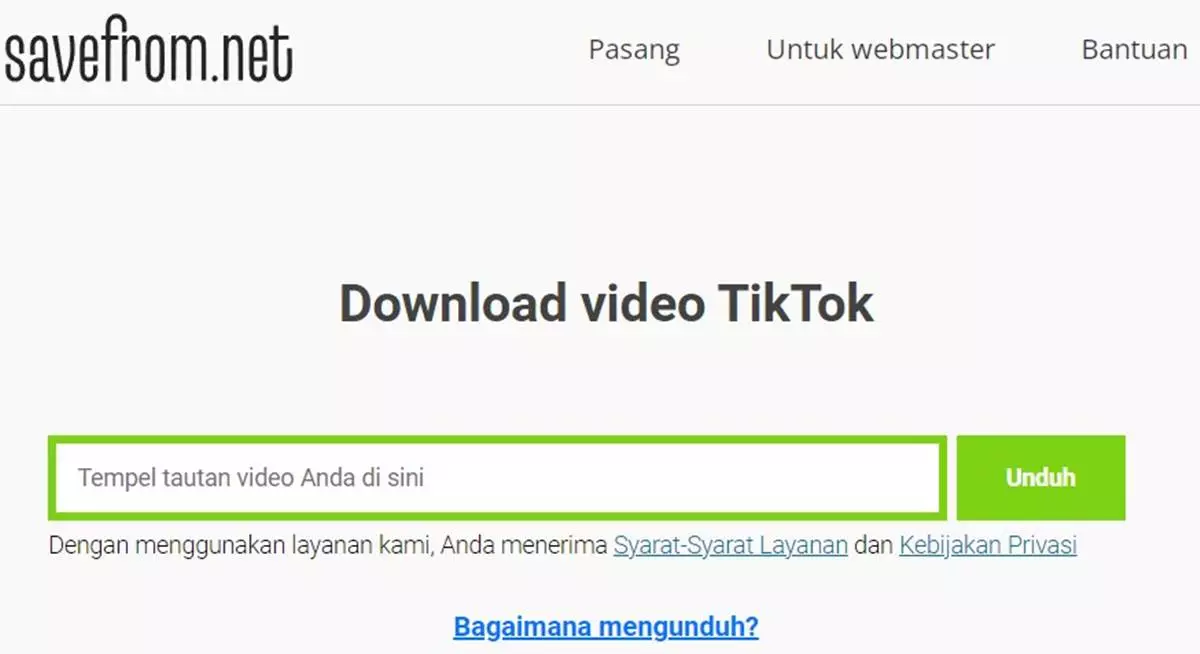This screenshot has height=654, width=1200.
Task: Open the Pasang menu item
Action: 634,50
